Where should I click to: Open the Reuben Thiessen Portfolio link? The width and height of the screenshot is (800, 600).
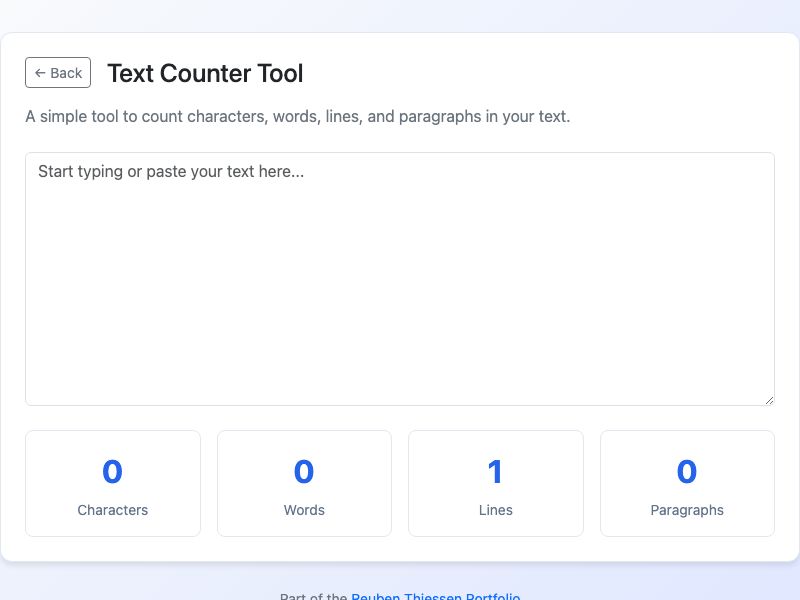tap(435, 596)
